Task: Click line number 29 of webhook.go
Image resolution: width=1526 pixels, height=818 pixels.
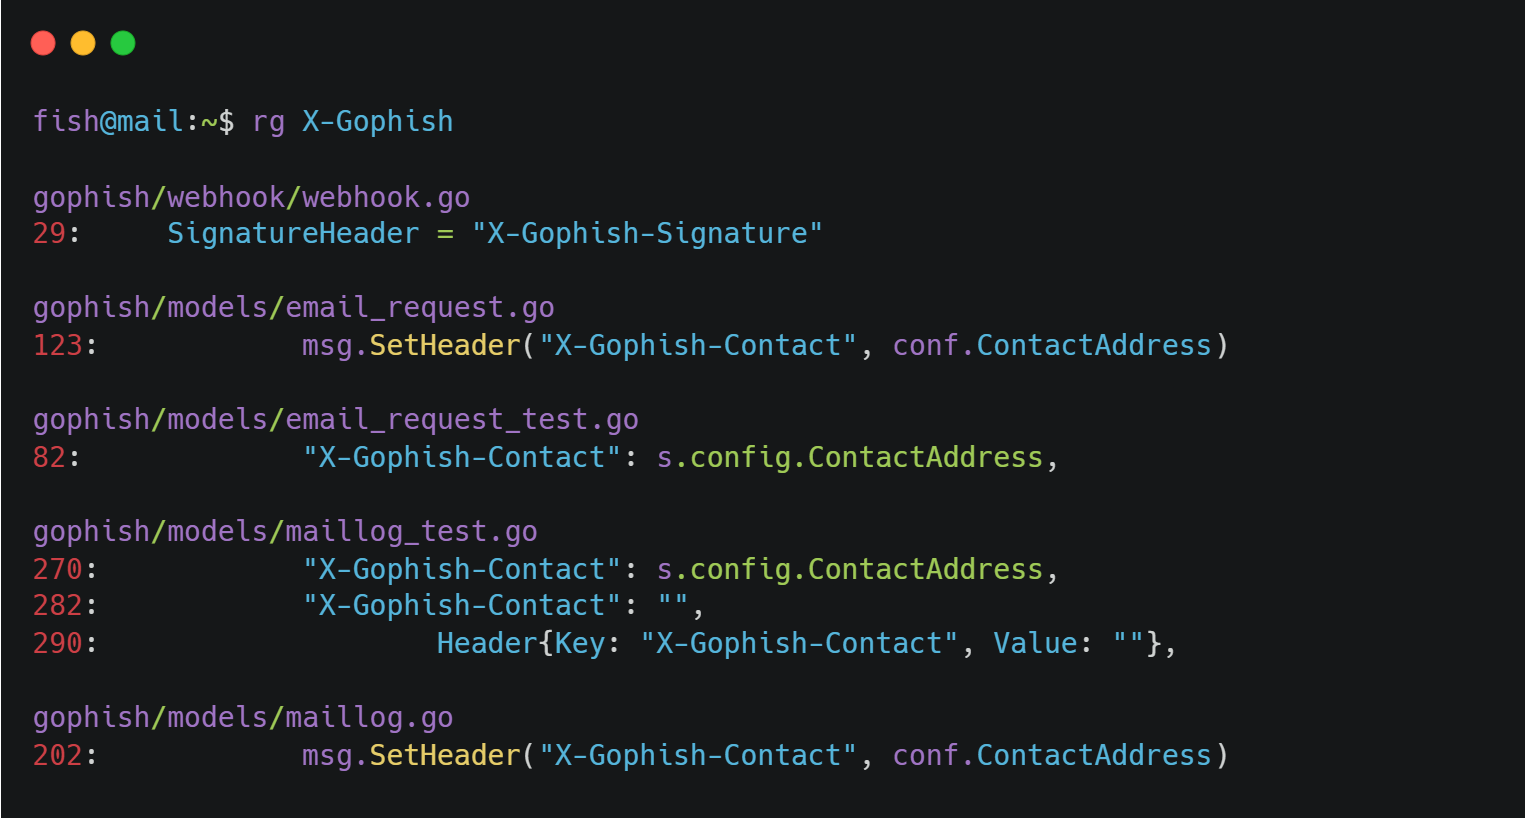Action: tap(49, 233)
